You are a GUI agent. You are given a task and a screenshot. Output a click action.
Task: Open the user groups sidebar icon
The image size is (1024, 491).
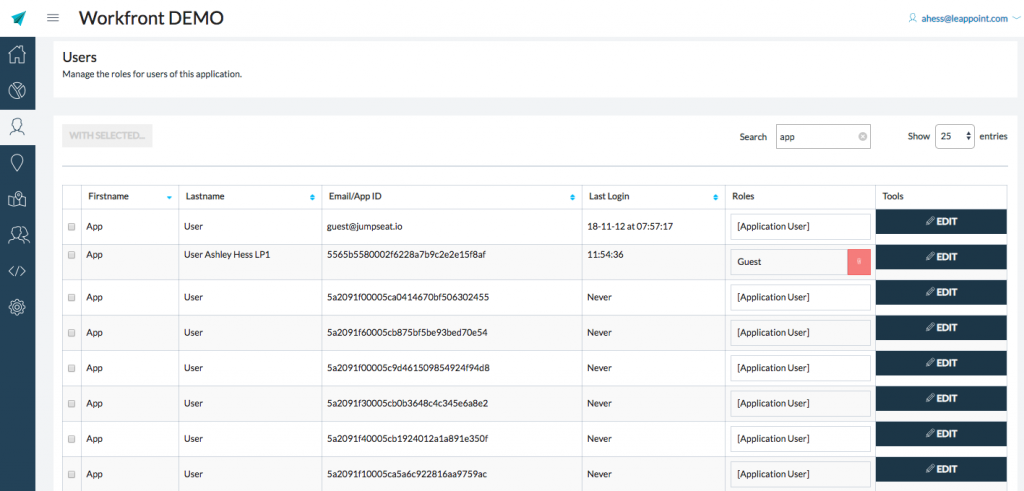(17, 234)
